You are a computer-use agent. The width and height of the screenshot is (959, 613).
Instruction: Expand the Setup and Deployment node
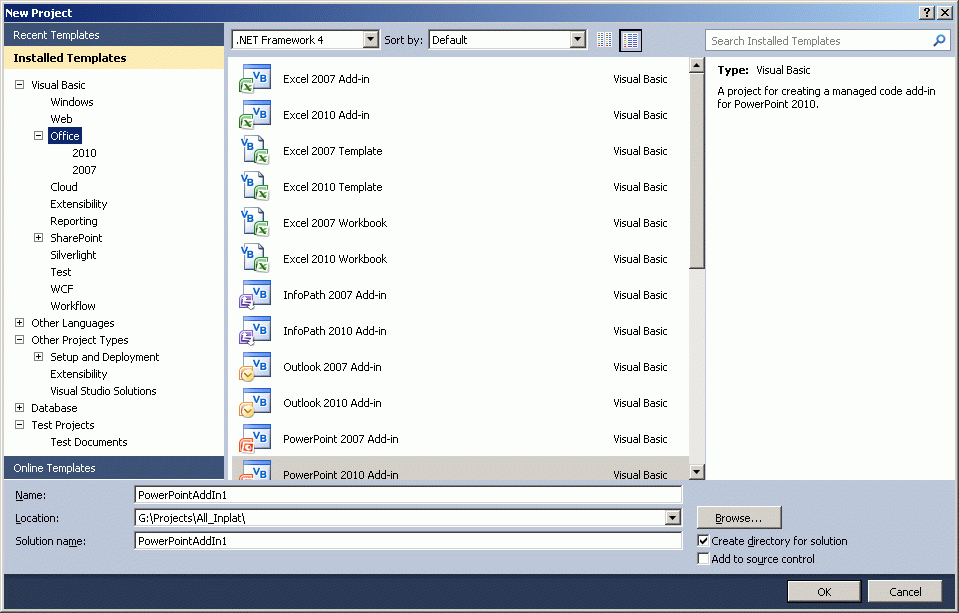(x=39, y=357)
